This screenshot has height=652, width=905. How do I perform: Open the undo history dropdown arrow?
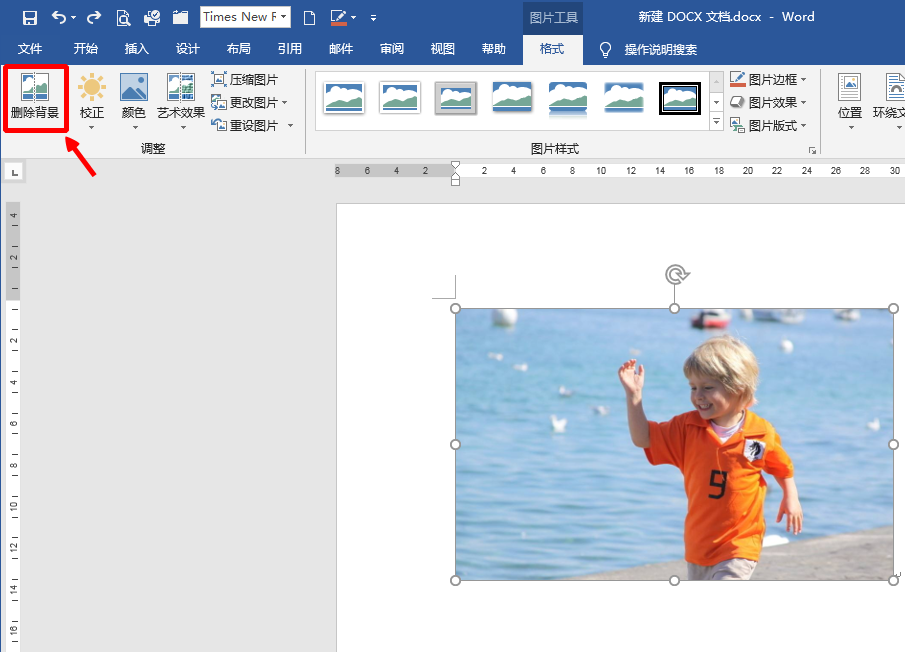73,18
